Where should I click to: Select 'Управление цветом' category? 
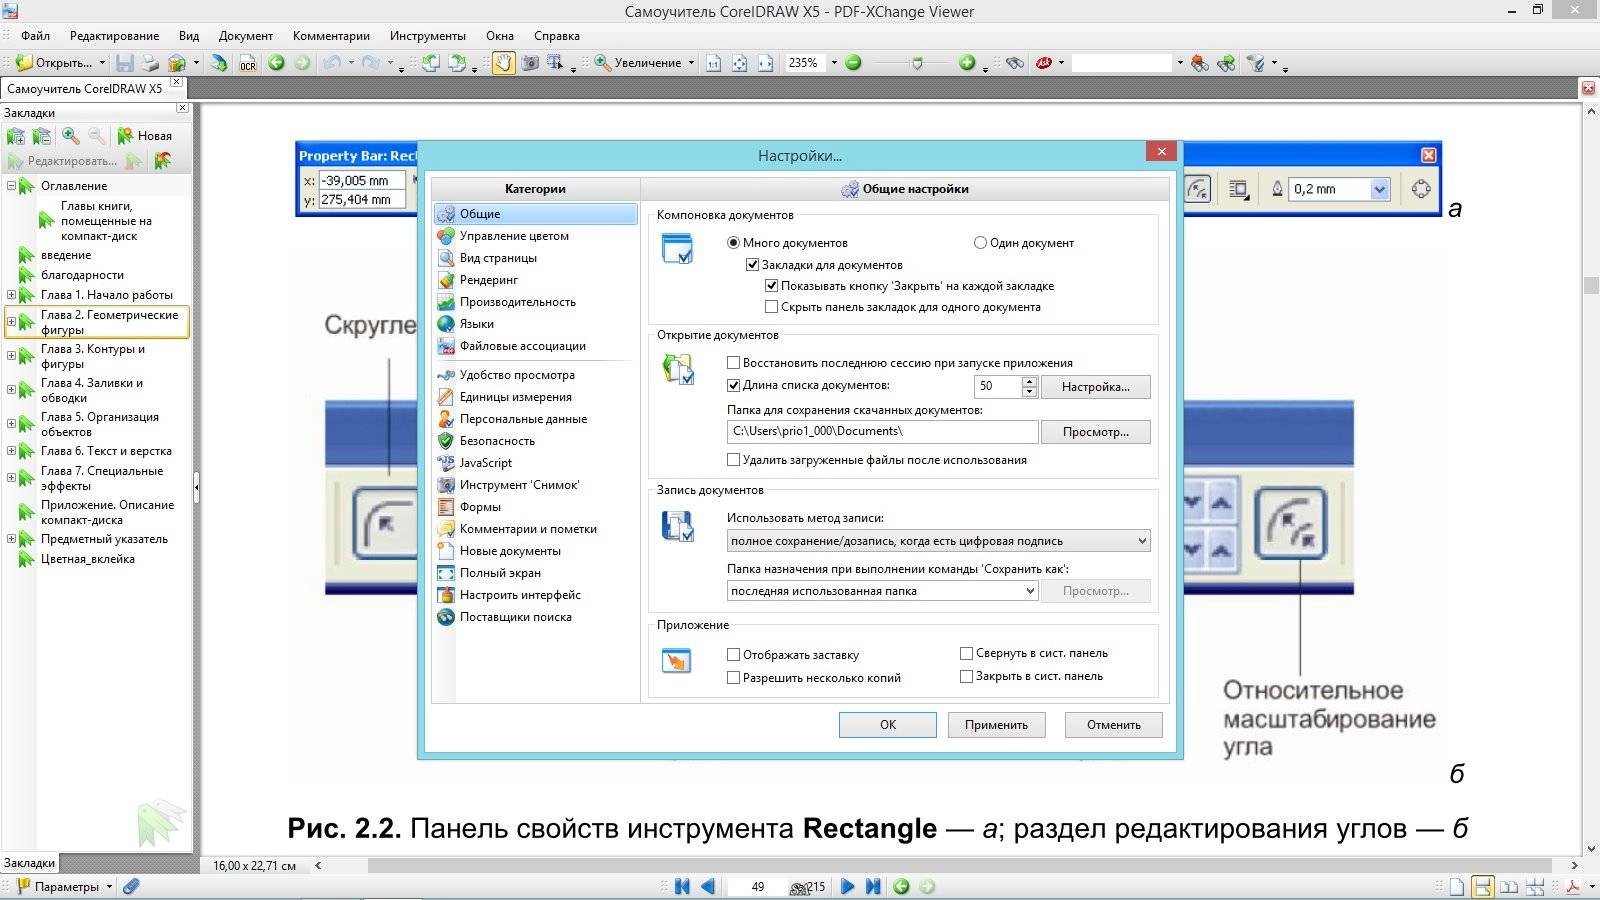[536, 236]
